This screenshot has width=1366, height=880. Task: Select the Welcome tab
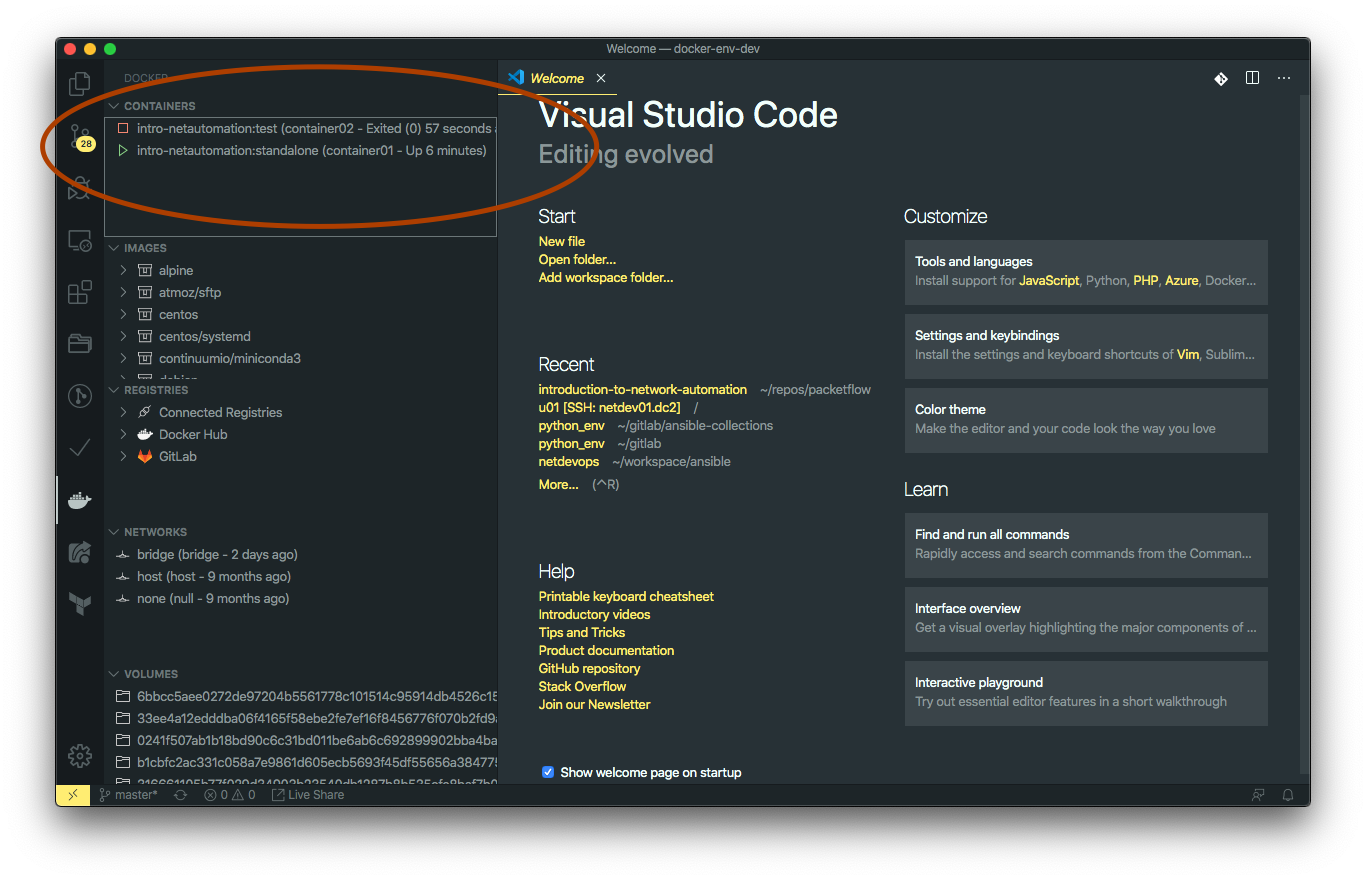pyautogui.click(x=557, y=78)
